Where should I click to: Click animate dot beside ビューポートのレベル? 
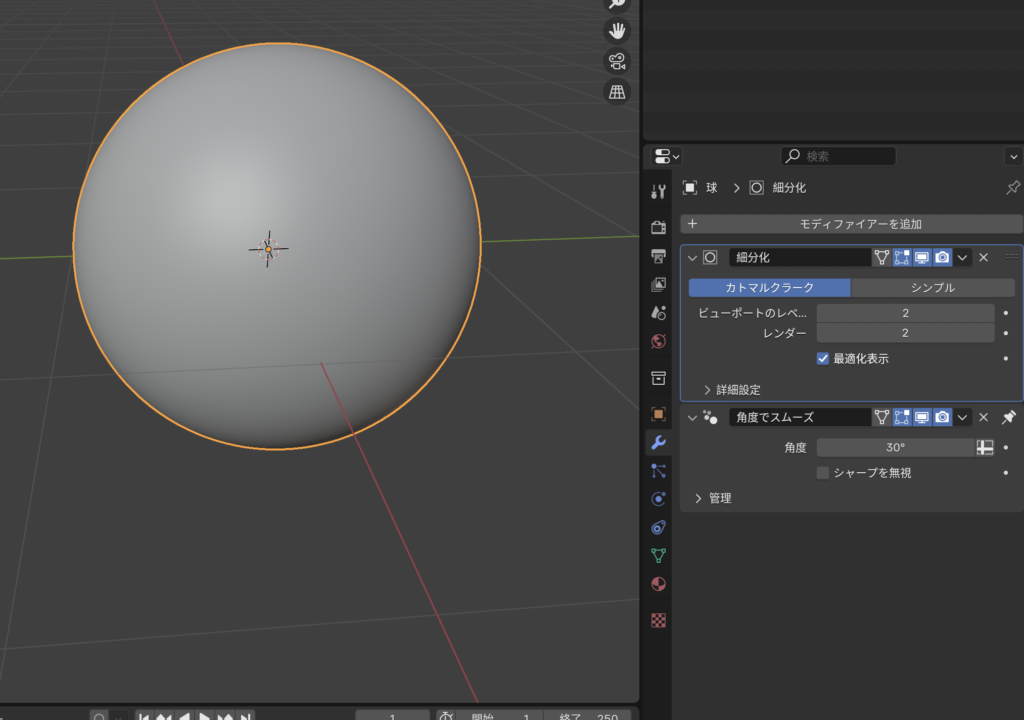1006,313
